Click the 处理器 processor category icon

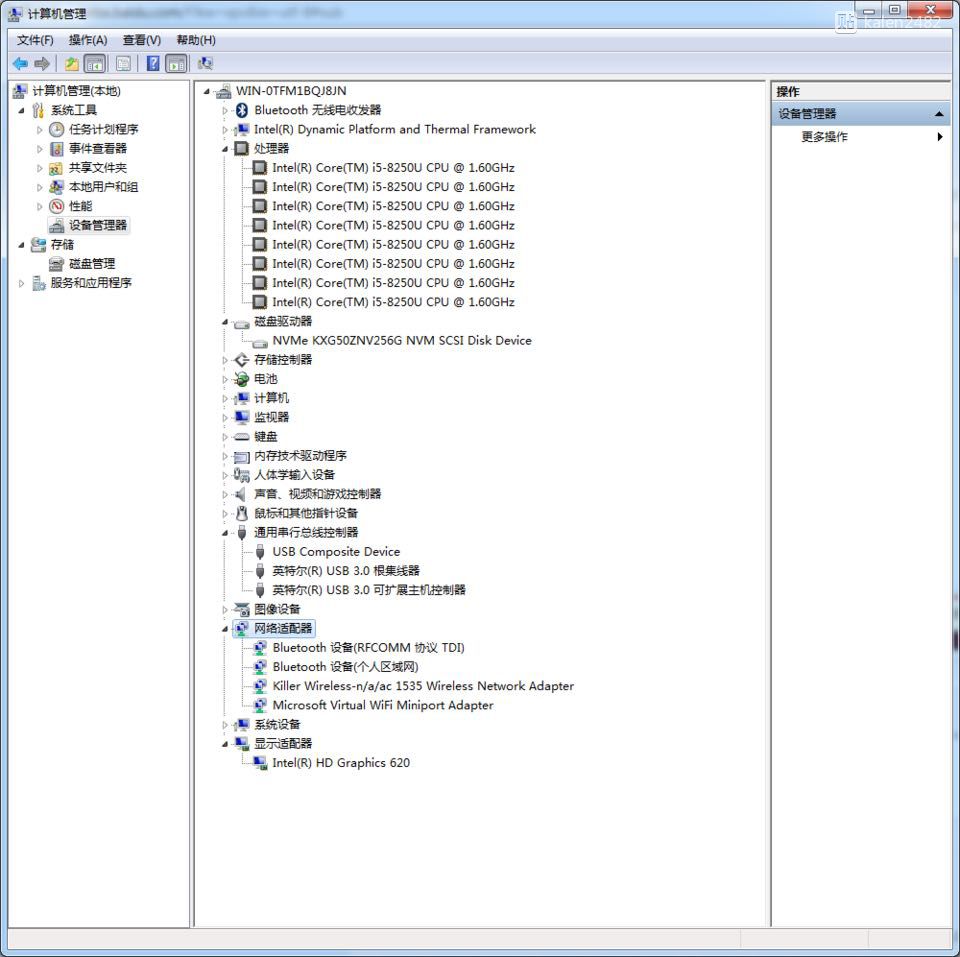pos(242,149)
